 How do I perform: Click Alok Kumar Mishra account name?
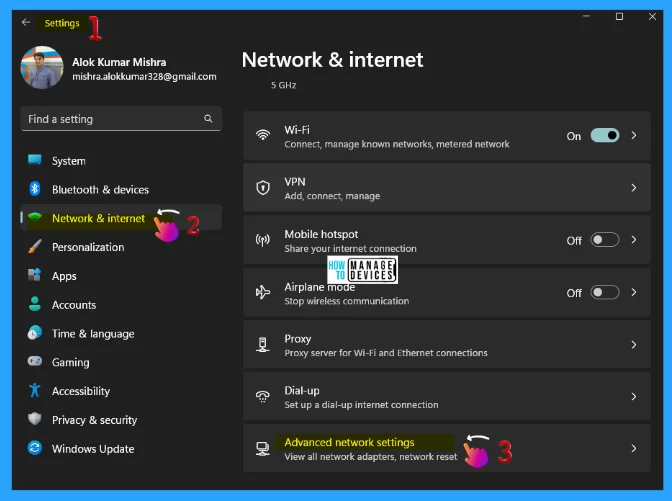(x=119, y=62)
